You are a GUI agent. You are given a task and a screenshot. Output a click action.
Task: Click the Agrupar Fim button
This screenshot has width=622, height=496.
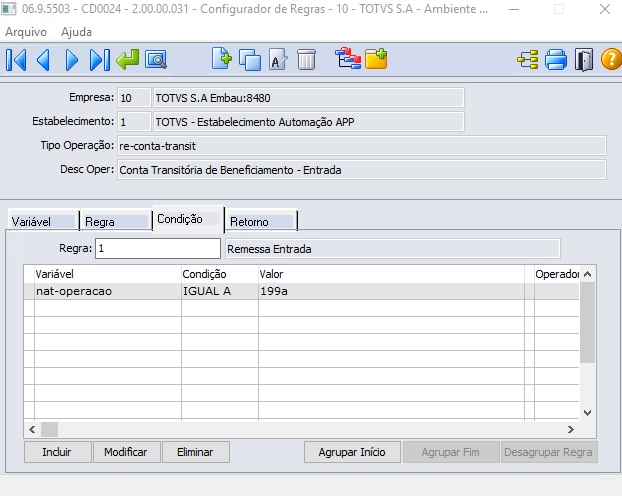(451, 452)
